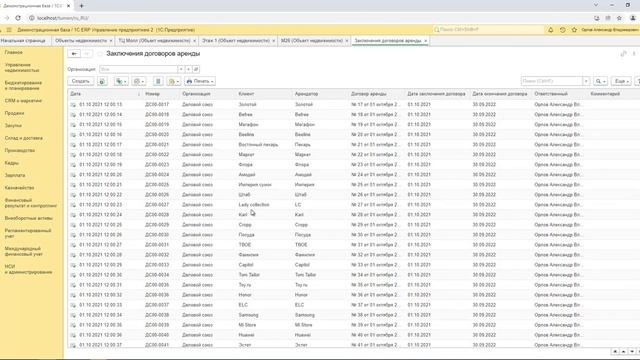Open notifications bell in the yellow header
Viewport: 640px width, 360px height.
click(x=551, y=30)
